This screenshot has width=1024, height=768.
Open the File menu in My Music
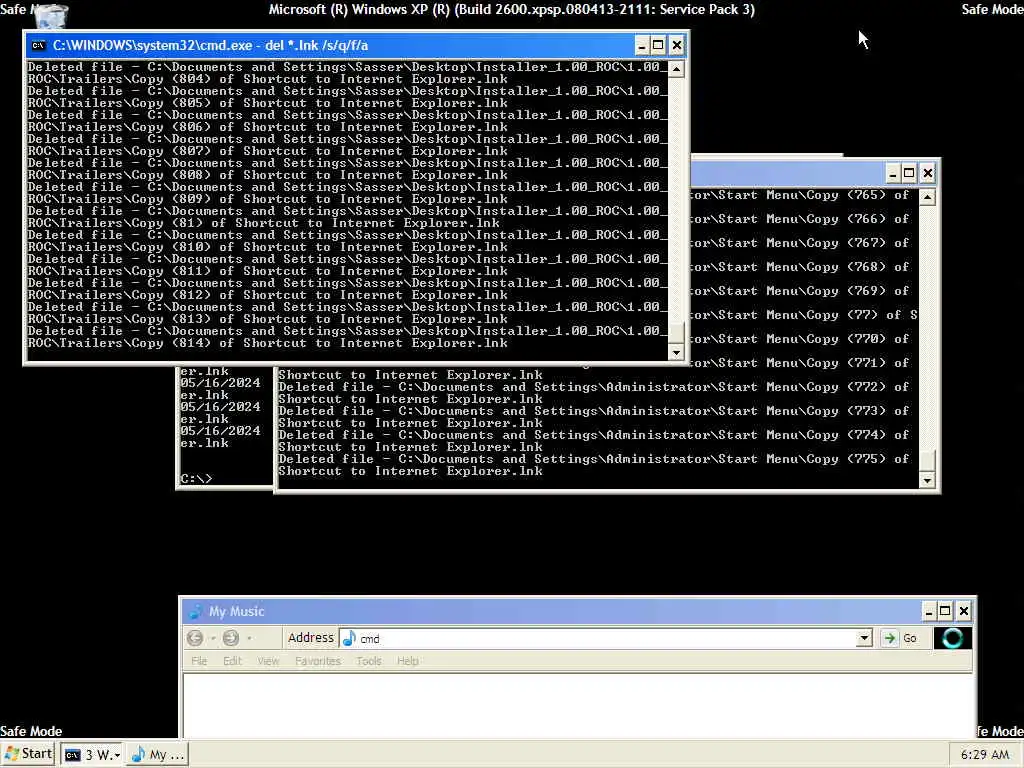click(x=199, y=661)
